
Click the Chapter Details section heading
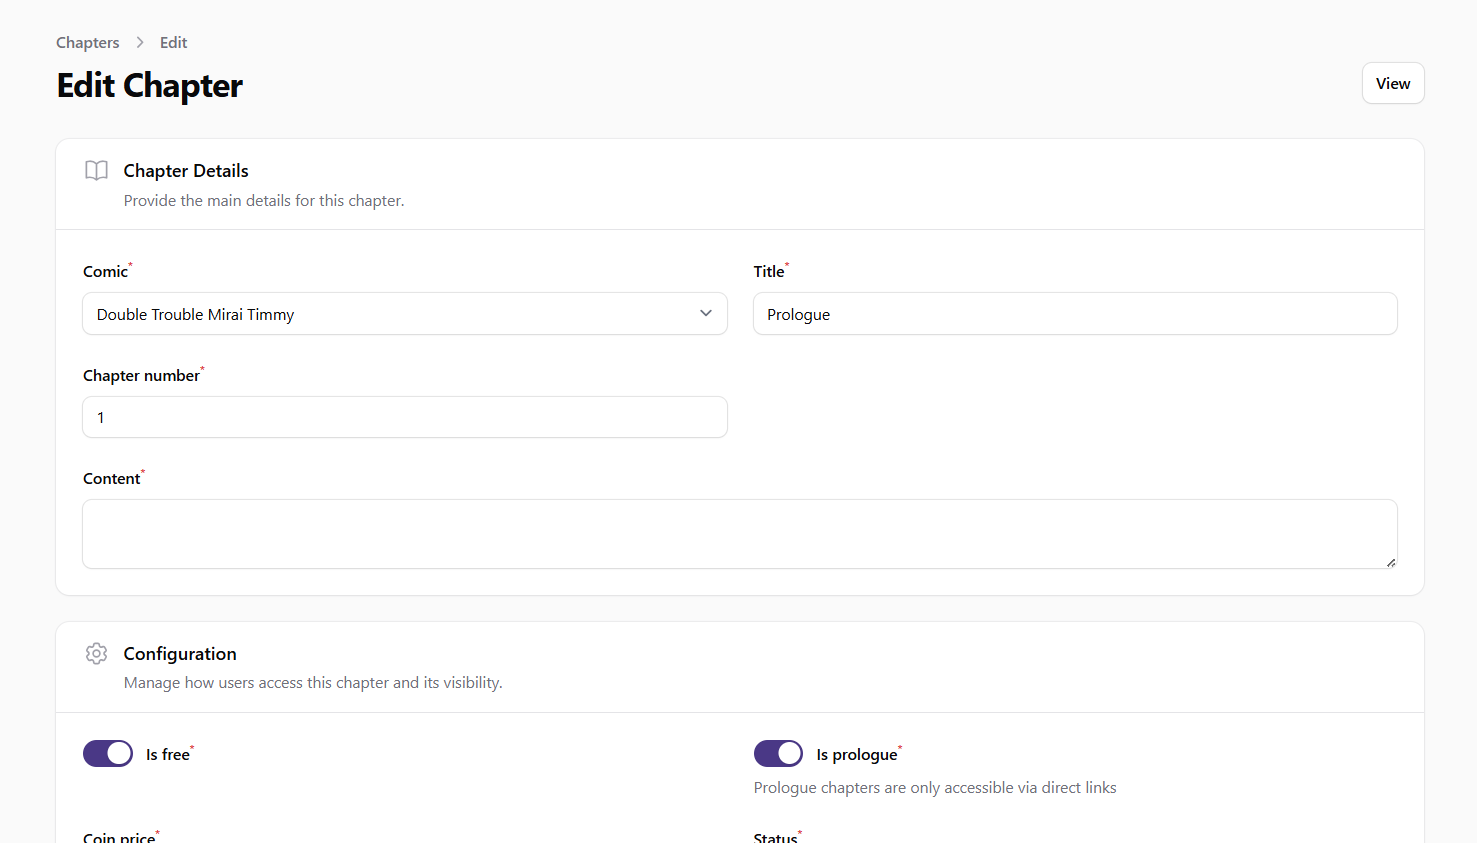(186, 171)
